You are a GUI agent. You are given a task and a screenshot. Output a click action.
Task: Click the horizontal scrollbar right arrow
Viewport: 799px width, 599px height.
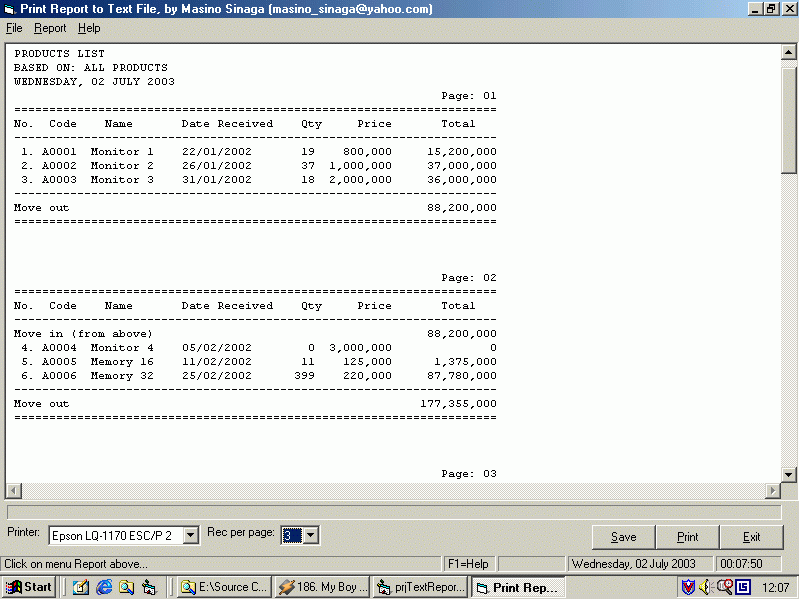point(773,491)
